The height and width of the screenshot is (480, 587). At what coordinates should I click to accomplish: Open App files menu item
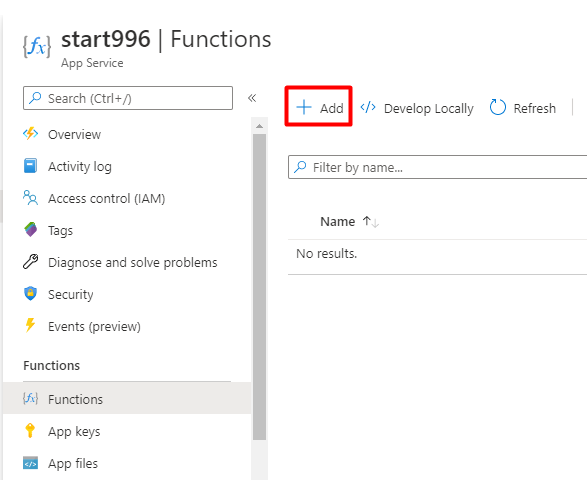click(x=127, y=463)
